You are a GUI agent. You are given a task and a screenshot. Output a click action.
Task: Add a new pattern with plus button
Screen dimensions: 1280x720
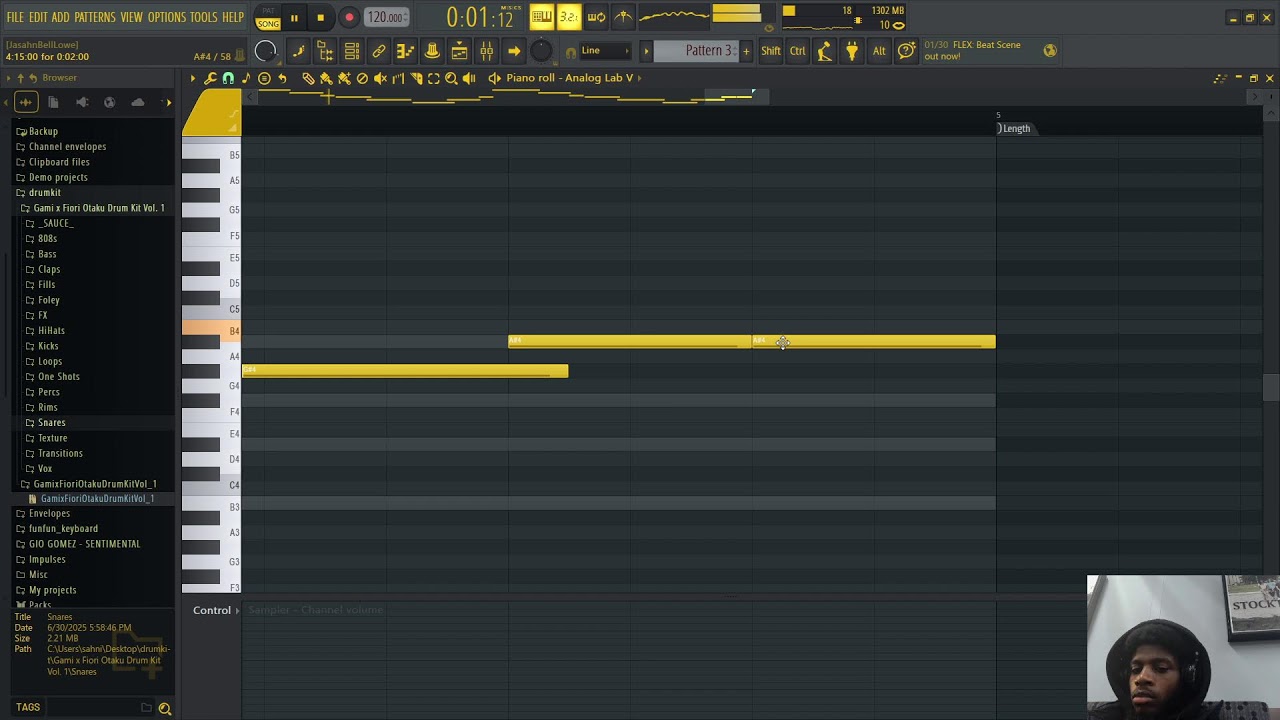coord(745,51)
